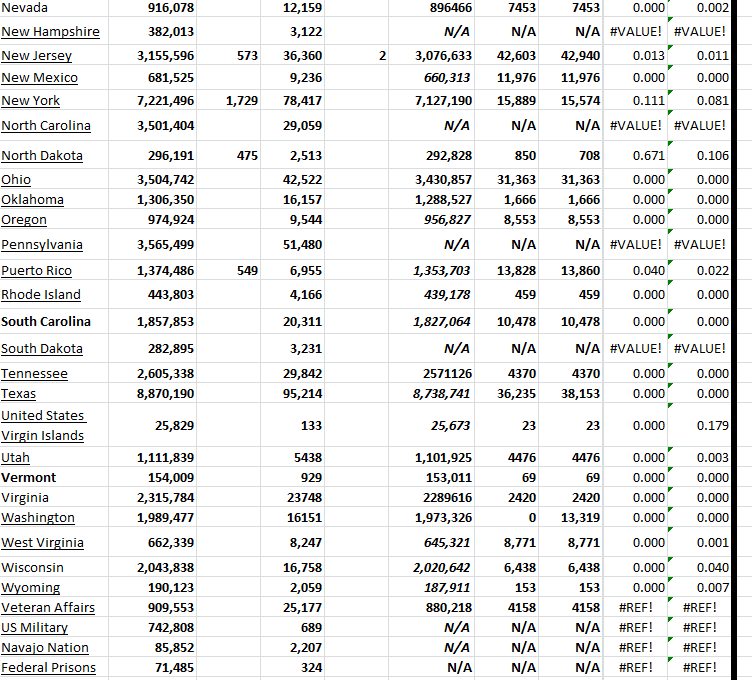The width and height of the screenshot is (752, 680).
Task: Select the bold South Carolina cell
Action: pyautogui.click(x=54, y=321)
